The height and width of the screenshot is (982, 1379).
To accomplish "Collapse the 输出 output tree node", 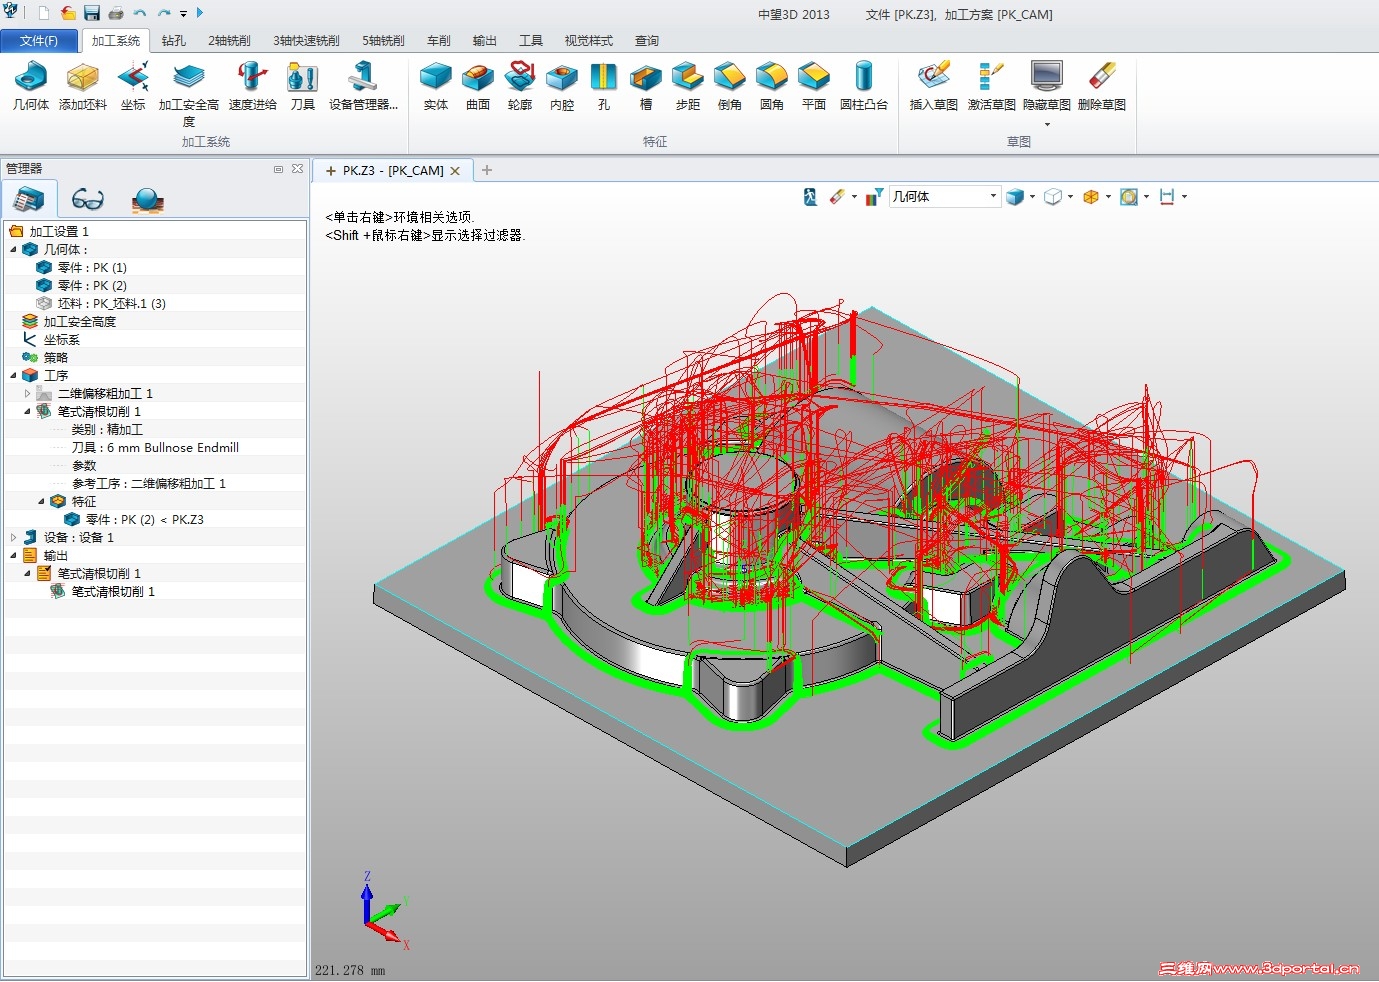I will (x=13, y=555).
